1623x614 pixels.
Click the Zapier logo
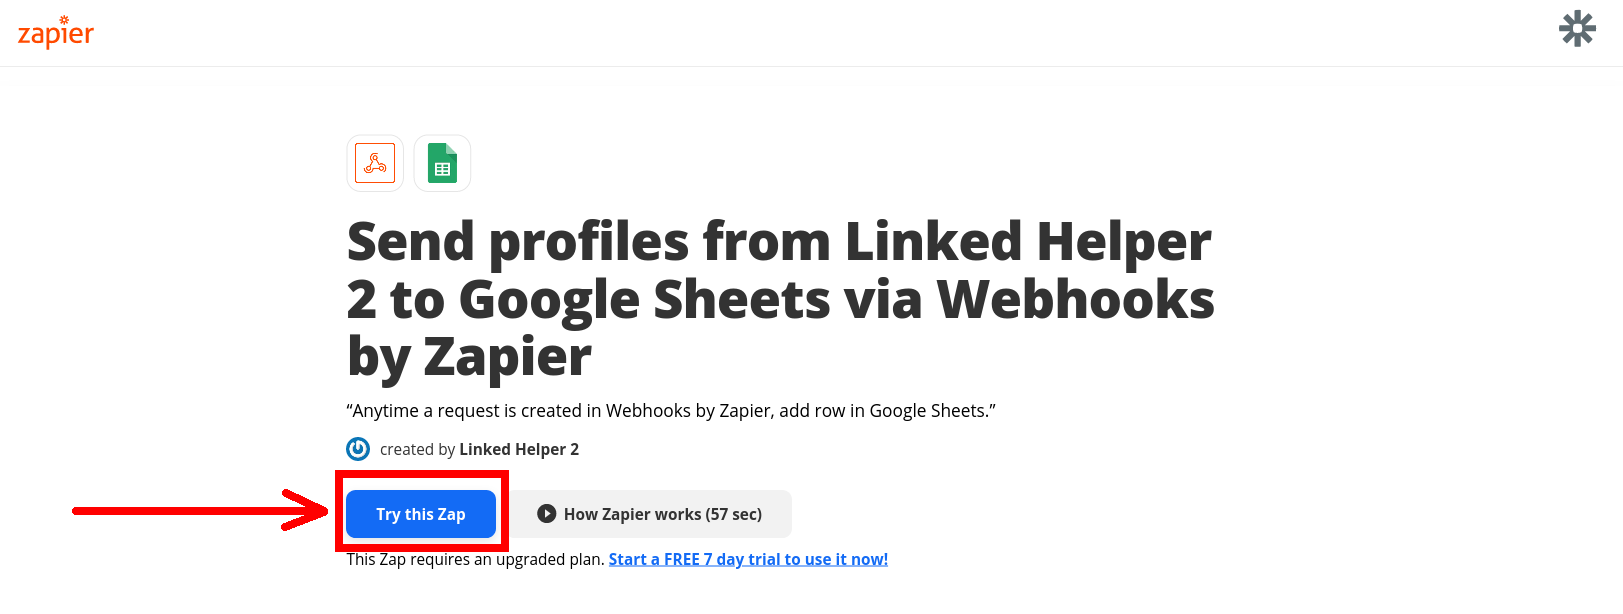click(55, 32)
